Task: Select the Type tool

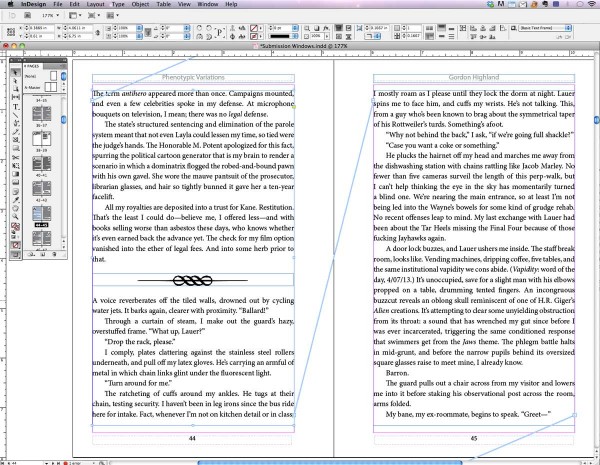Action: coord(15,107)
